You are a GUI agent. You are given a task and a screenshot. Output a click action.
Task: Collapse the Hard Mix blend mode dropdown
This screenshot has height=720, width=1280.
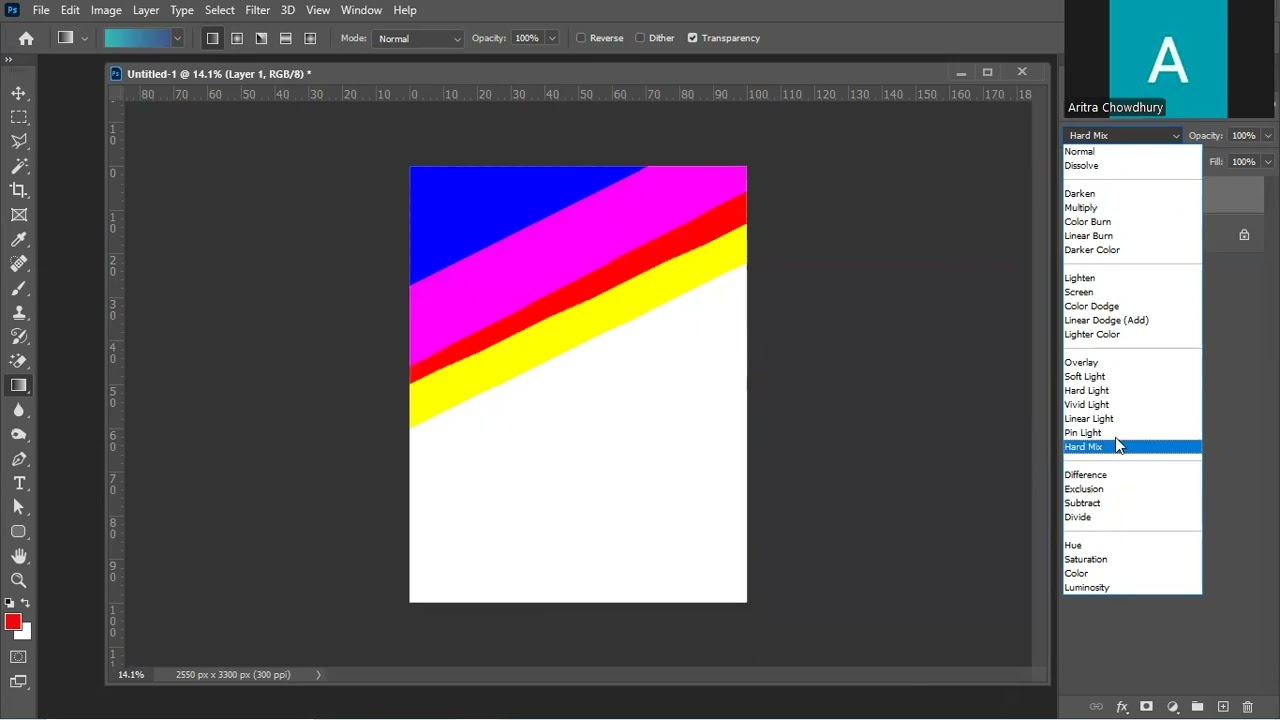(1122, 135)
